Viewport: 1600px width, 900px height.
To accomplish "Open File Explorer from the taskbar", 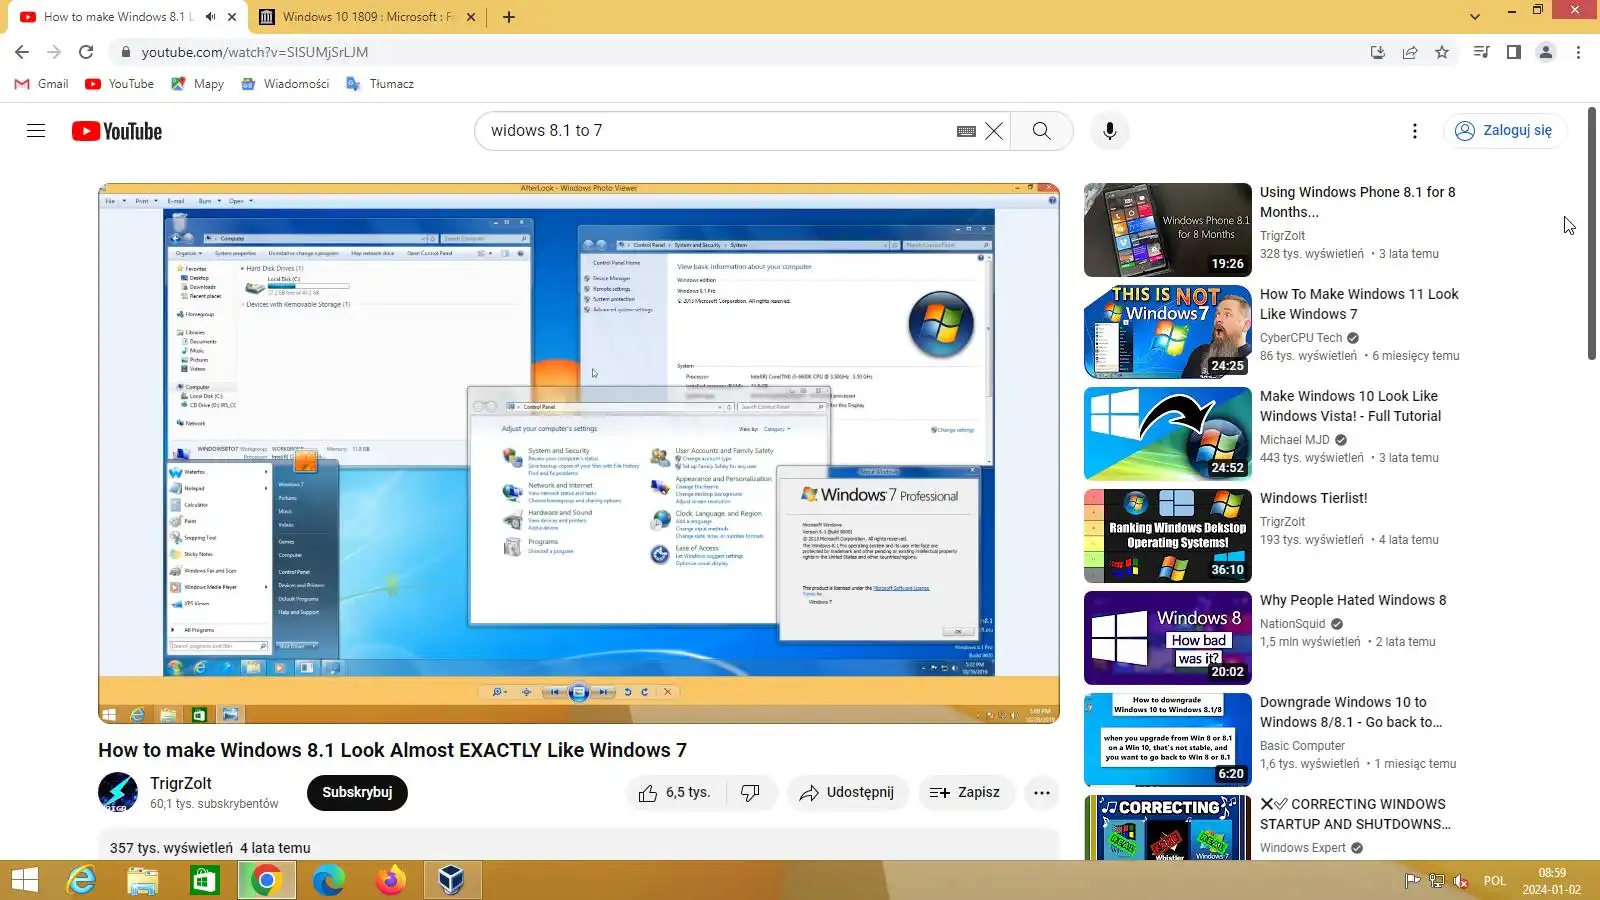I will click(x=143, y=880).
